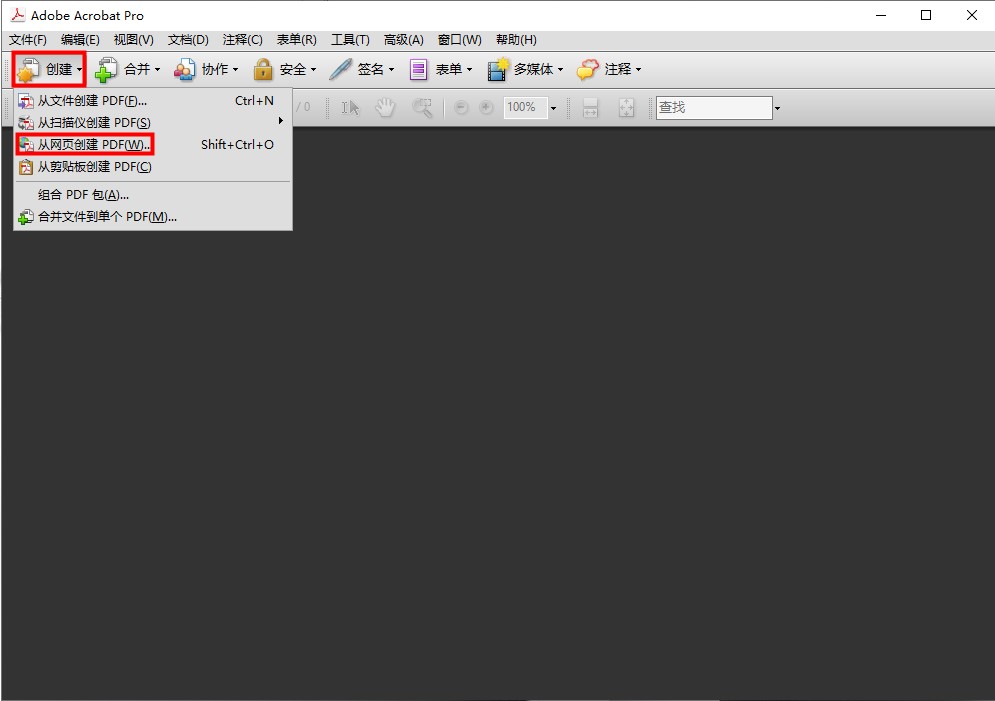
Task: Click the 签名 pen icon
Action: click(340, 69)
